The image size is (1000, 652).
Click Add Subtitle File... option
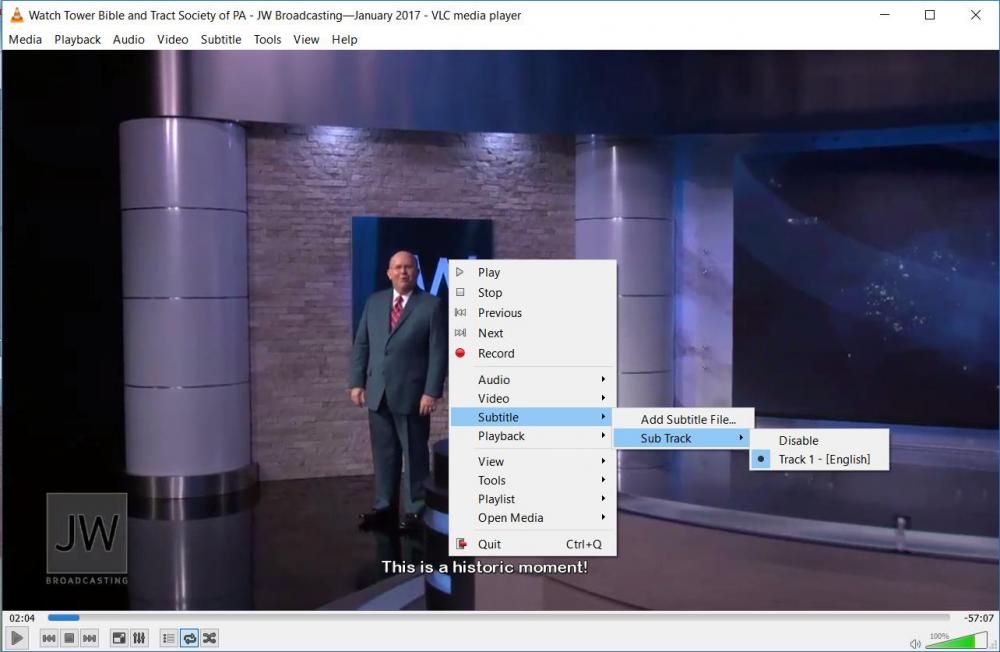coord(687,420)
